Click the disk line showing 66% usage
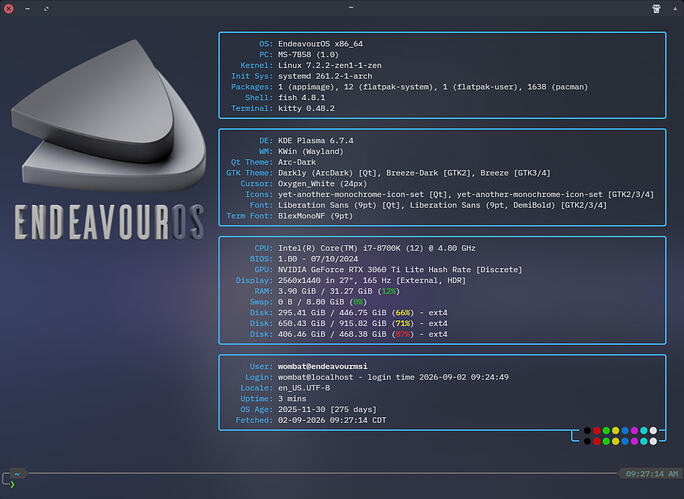684x499 pixels. pyautogui.click(x=363, y=313)
